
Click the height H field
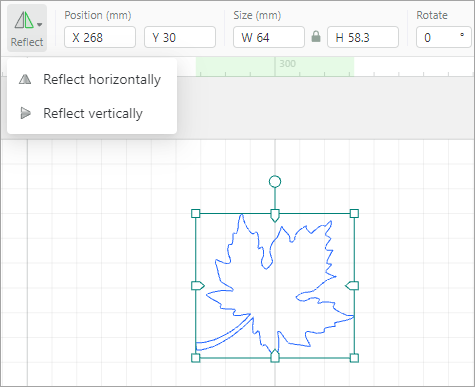363,37
